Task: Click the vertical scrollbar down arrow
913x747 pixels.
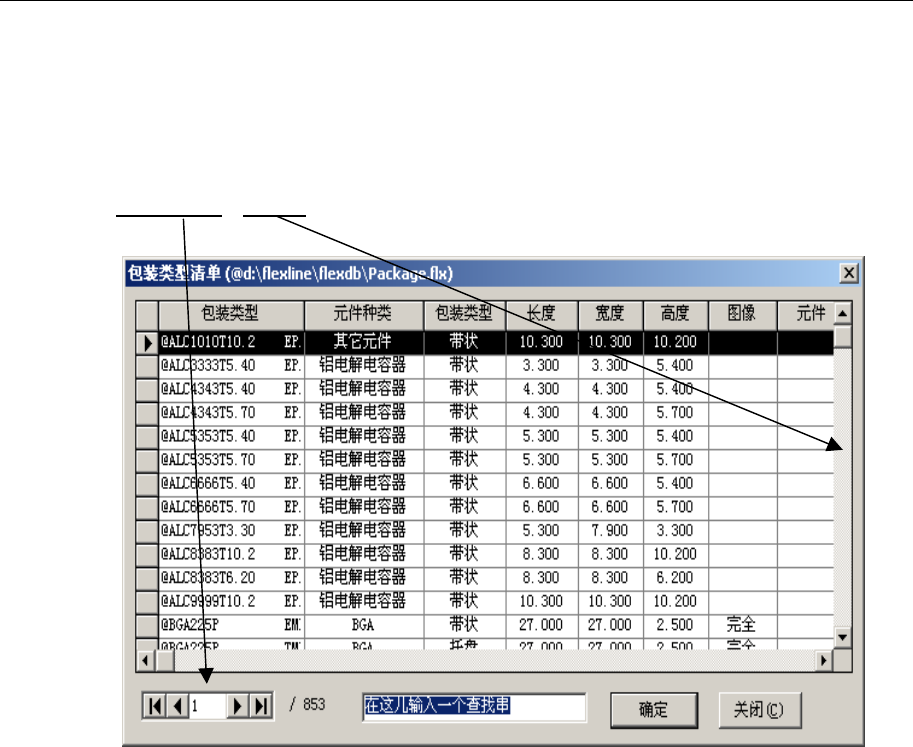Action: tap(842, 638)
